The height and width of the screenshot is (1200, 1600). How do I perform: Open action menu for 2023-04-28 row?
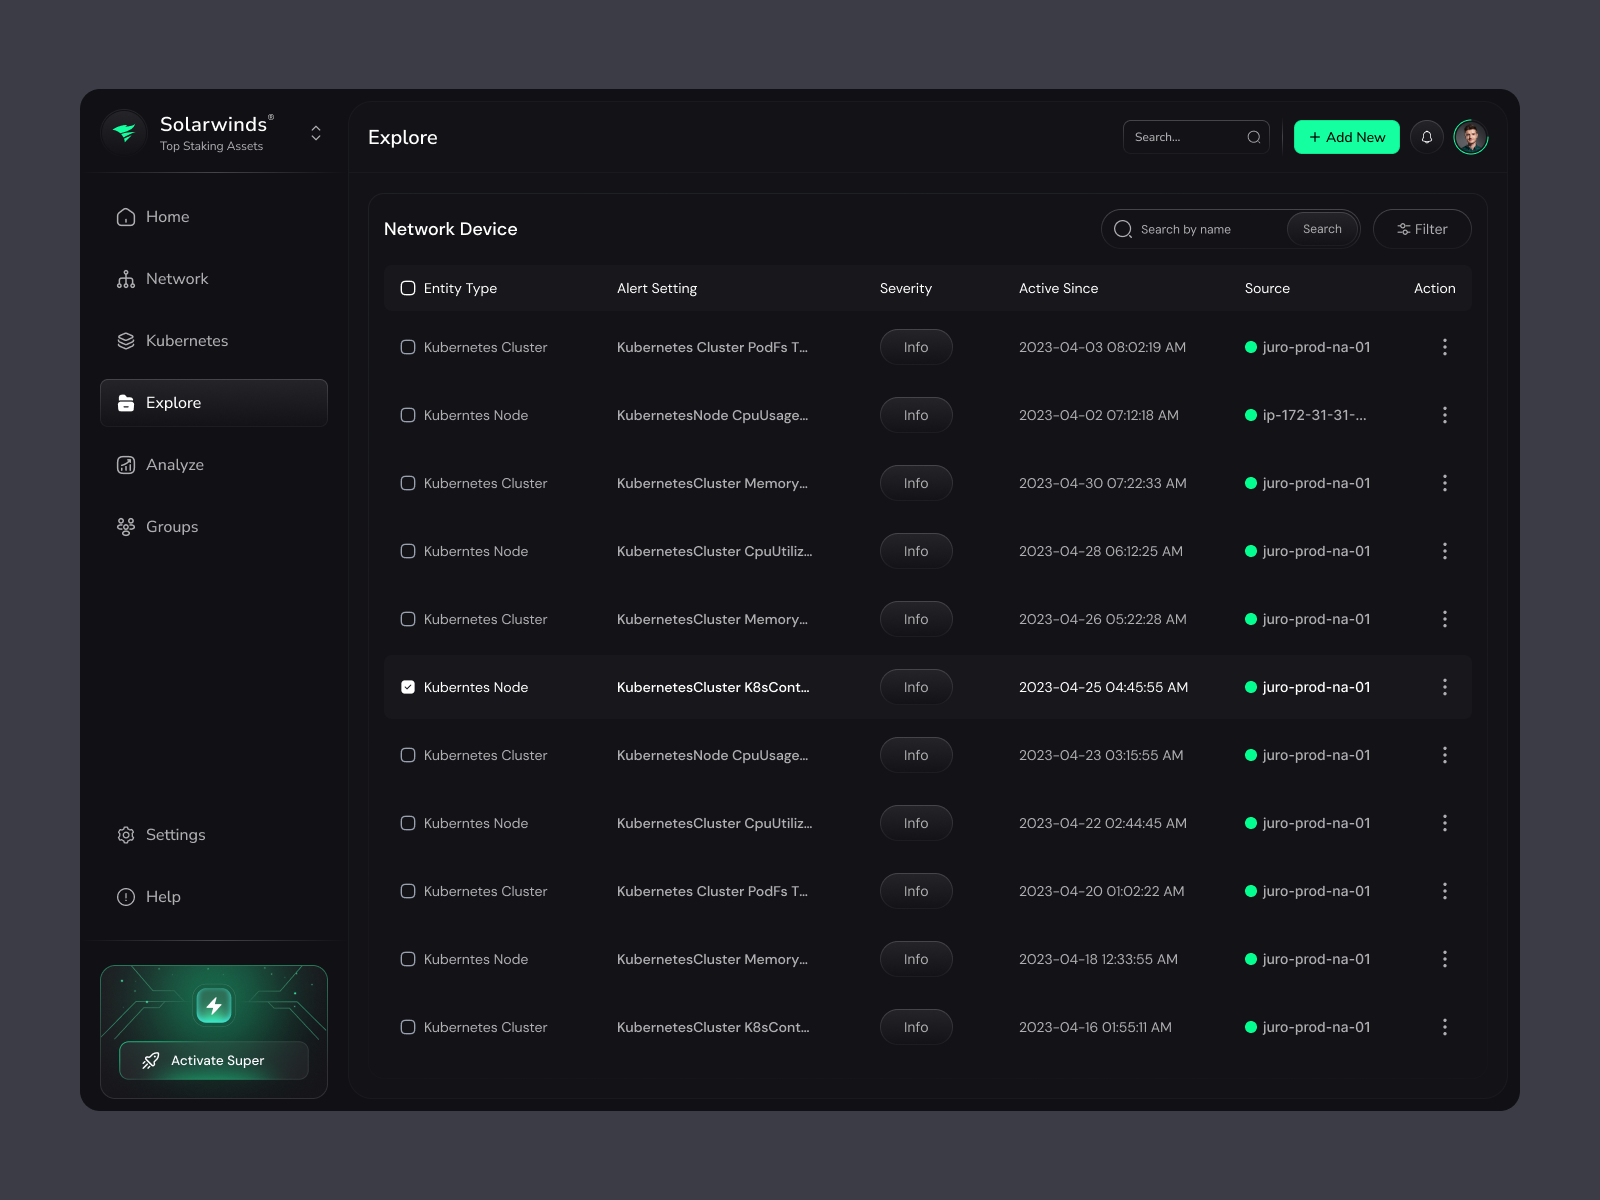(x=1444, y=551)
